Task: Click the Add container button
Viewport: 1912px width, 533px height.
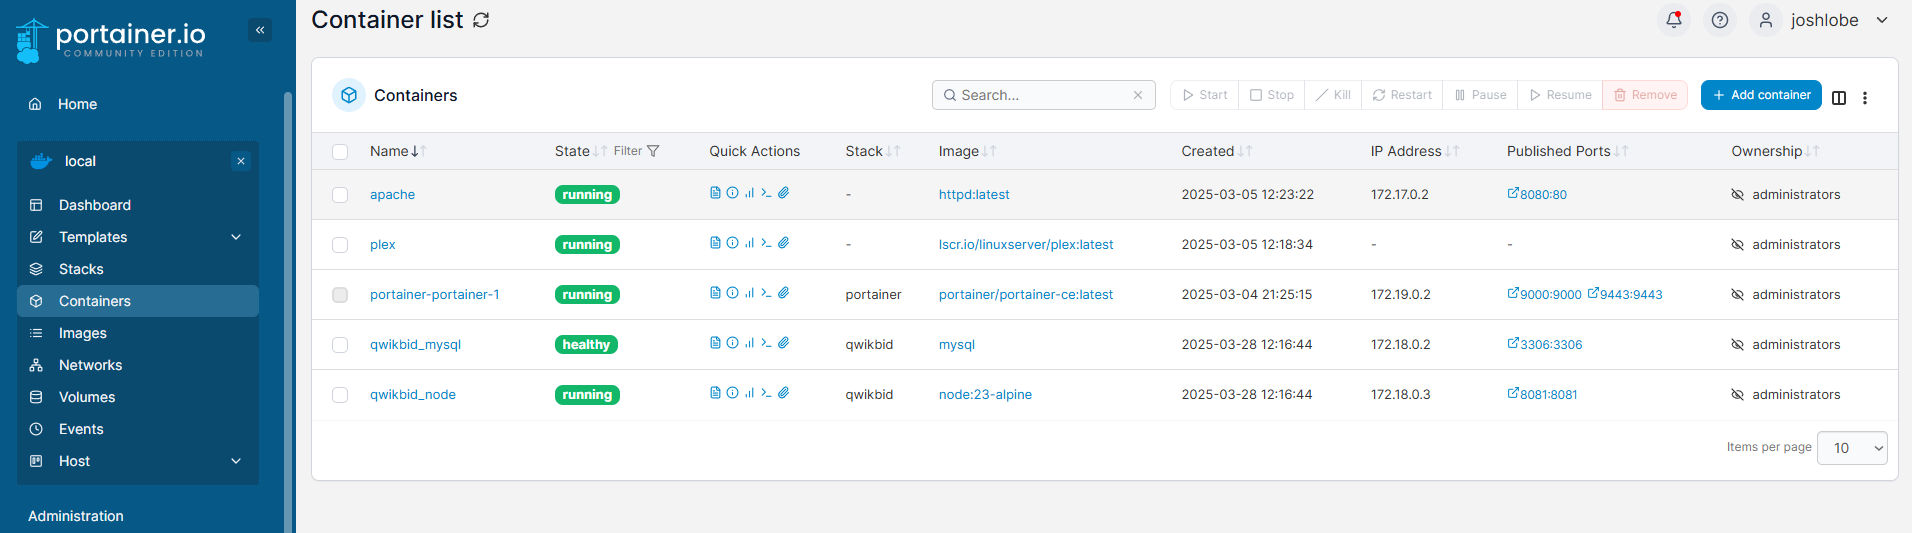Action: pos(1761,95)
